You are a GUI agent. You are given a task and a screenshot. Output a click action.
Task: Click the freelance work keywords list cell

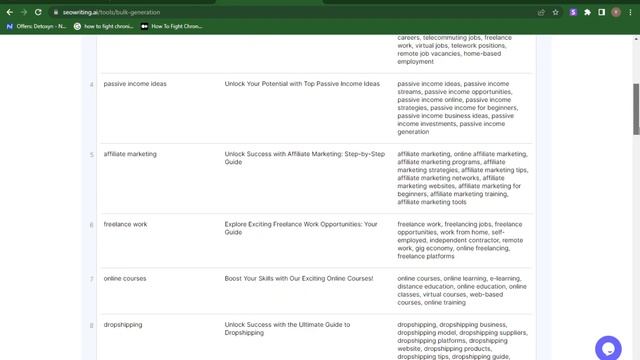460,240
